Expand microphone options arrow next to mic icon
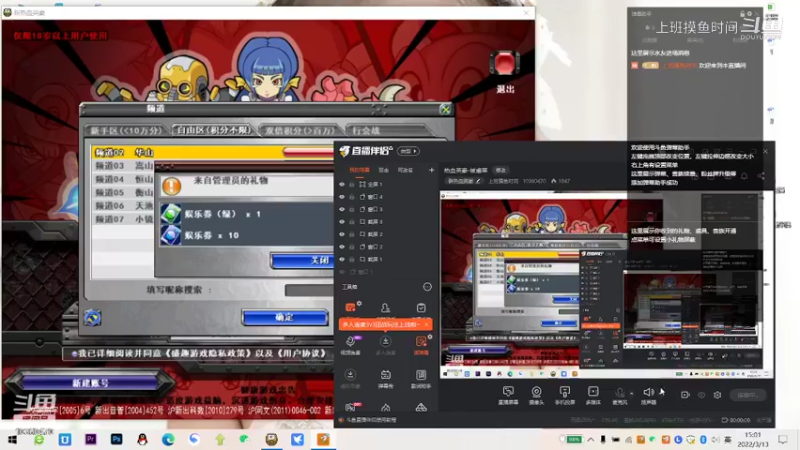Screen dimensions: 800x450 coord(632,393)
